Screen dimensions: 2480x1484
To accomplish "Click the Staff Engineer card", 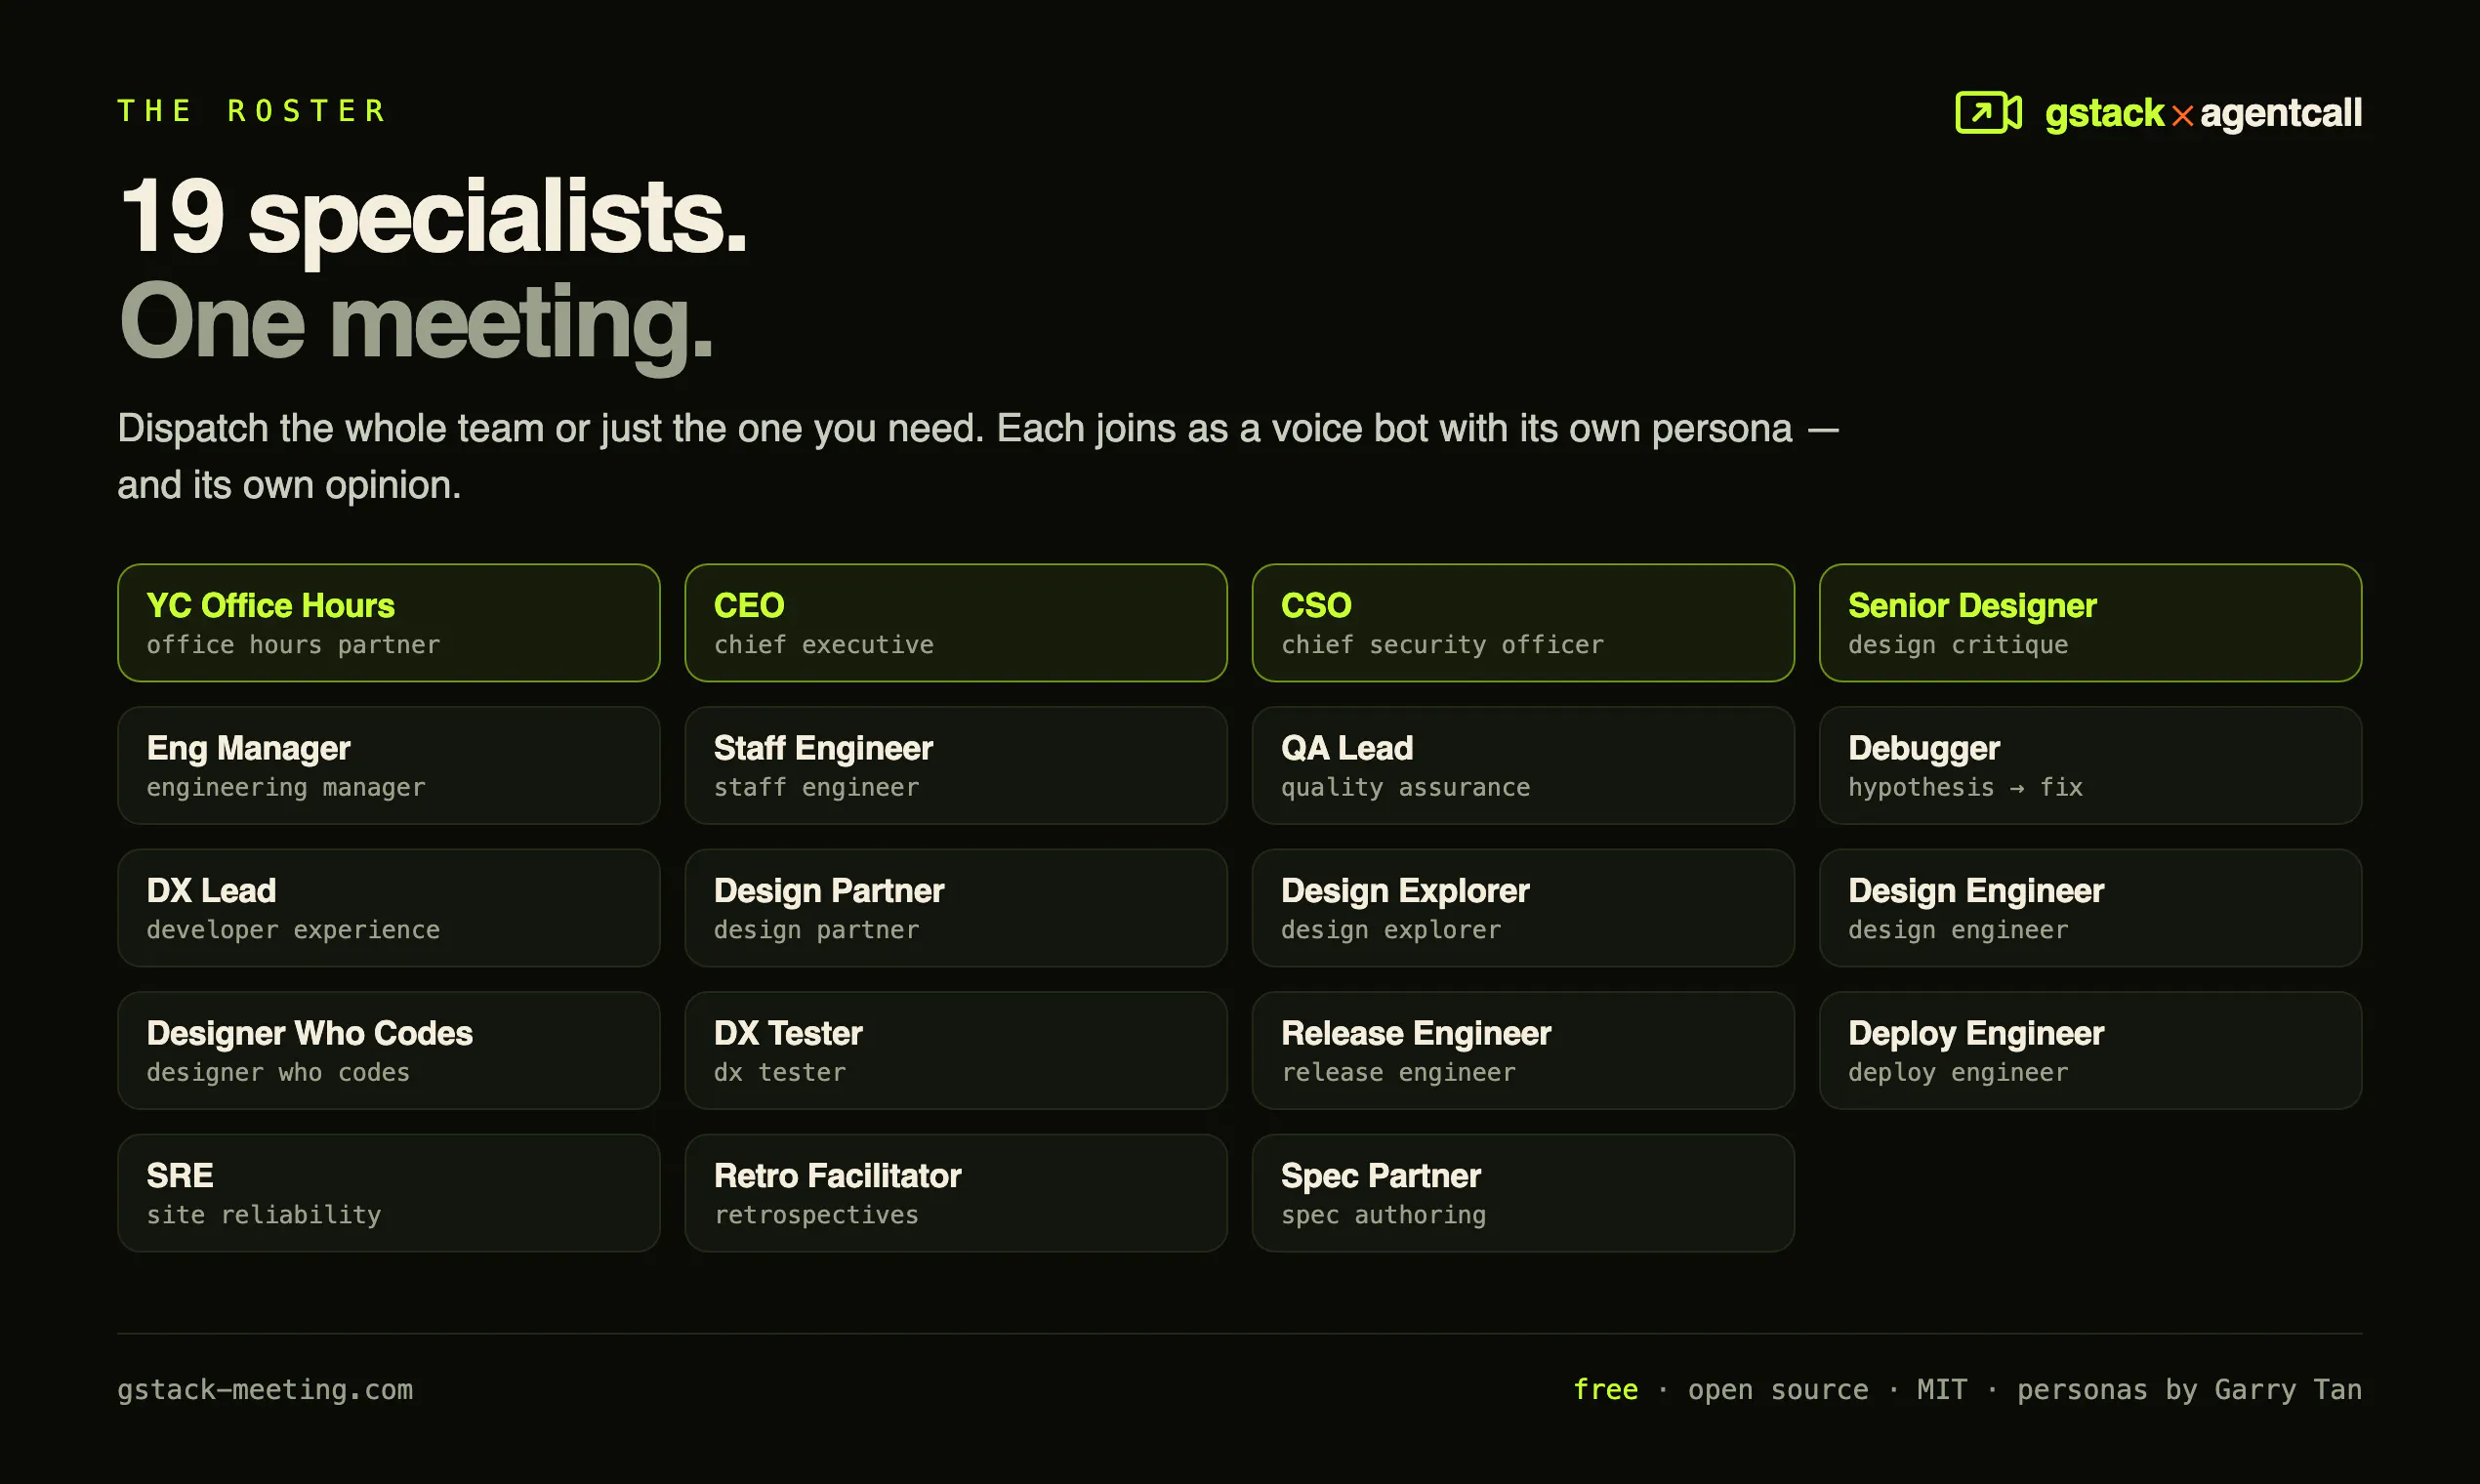I will [956, 766].
